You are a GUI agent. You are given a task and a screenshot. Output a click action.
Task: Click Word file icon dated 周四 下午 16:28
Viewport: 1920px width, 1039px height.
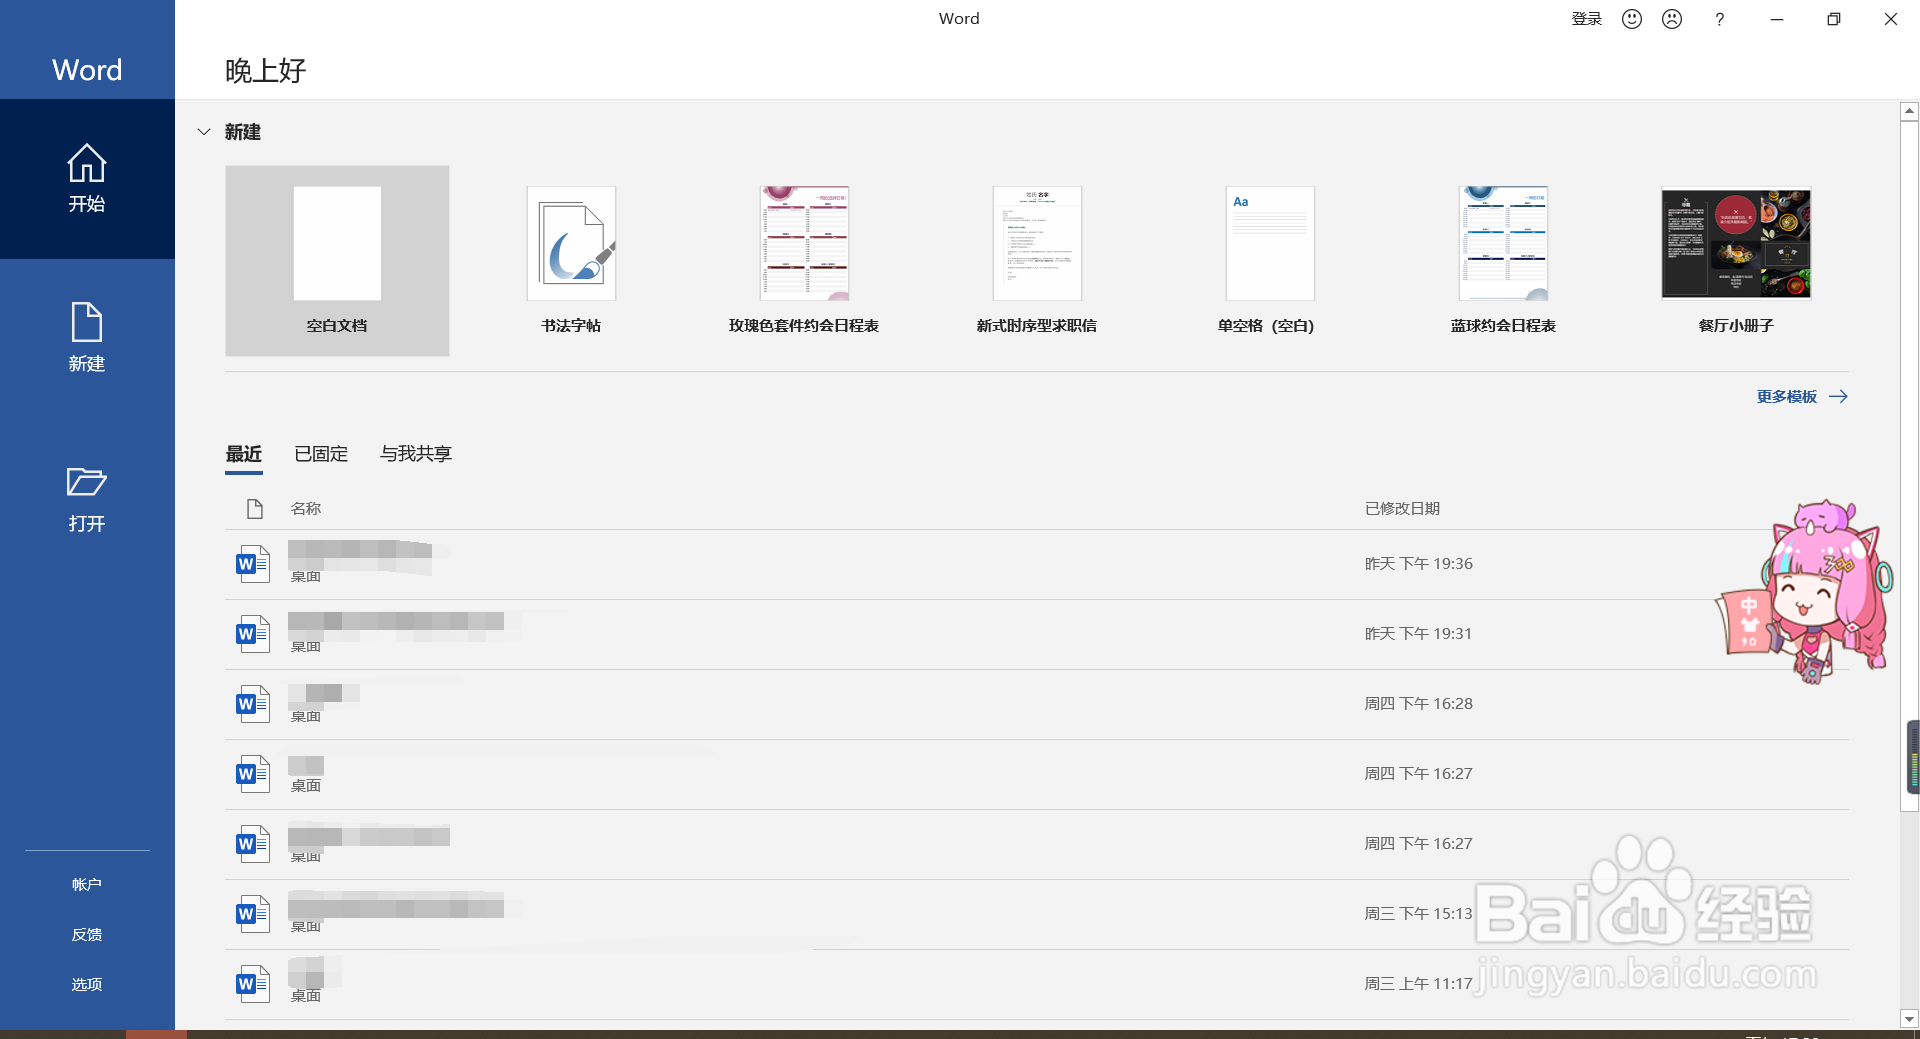click(x=253, y=704)
